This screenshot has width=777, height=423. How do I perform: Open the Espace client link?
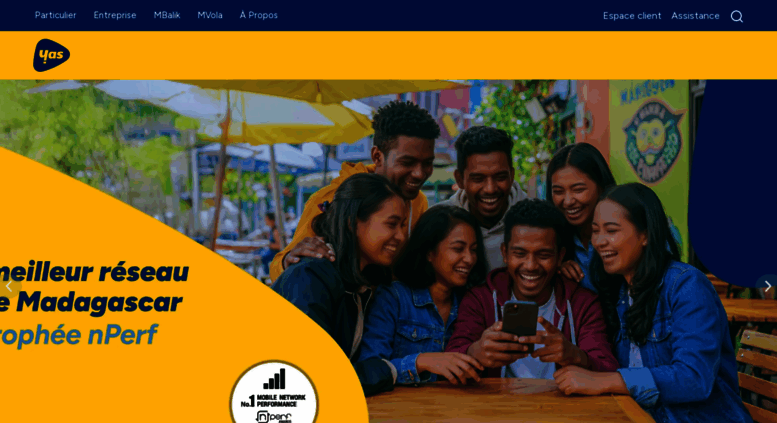tap(632, 16)
